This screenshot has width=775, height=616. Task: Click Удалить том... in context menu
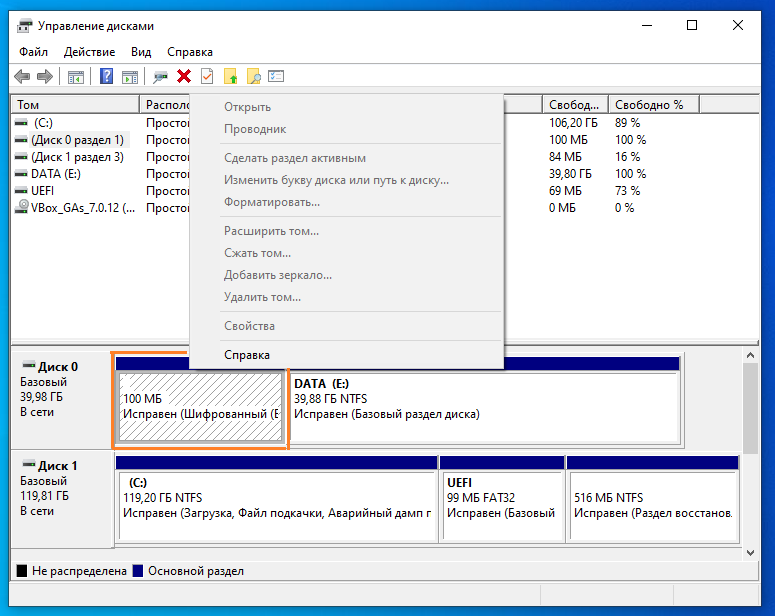pyautogui.click(x=346, y=297)
